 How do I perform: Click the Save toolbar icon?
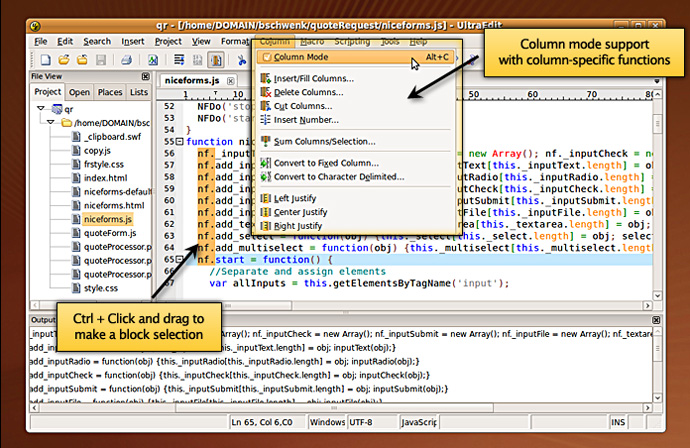click(x=103, y=61)
